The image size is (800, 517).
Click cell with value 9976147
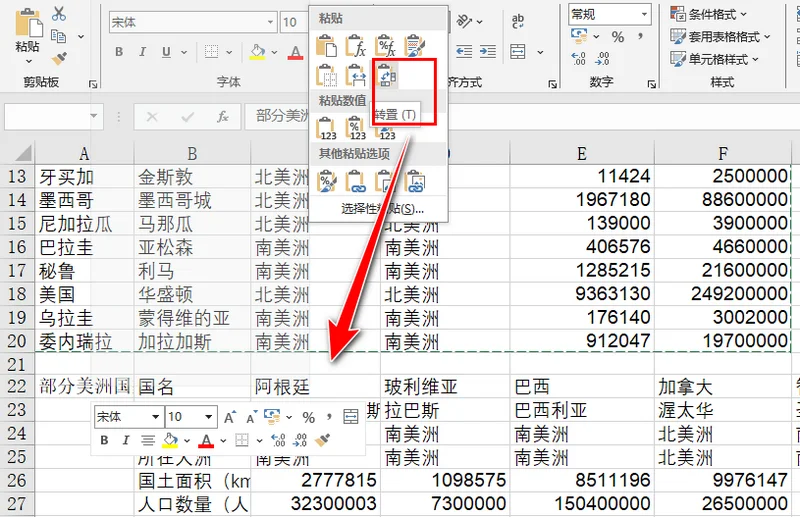[722, 480]
